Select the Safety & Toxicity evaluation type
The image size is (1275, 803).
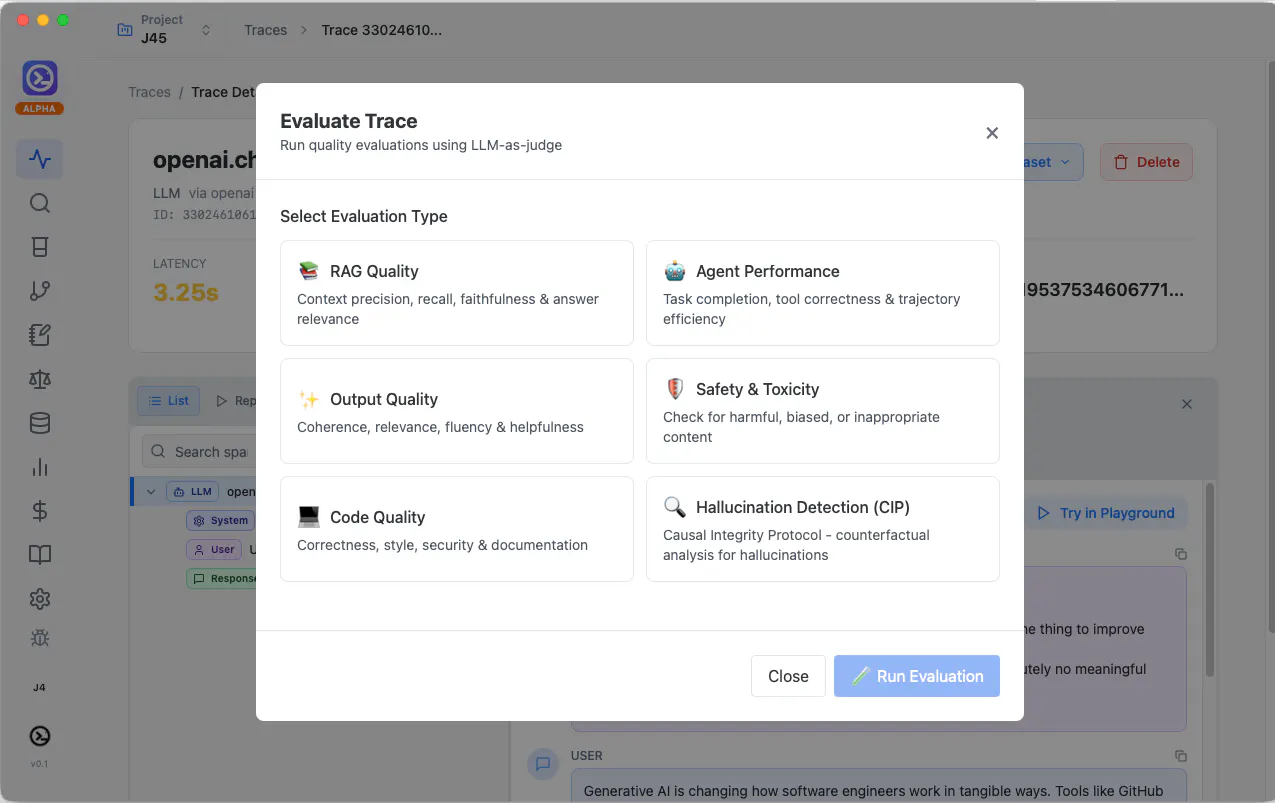(823, 411)
